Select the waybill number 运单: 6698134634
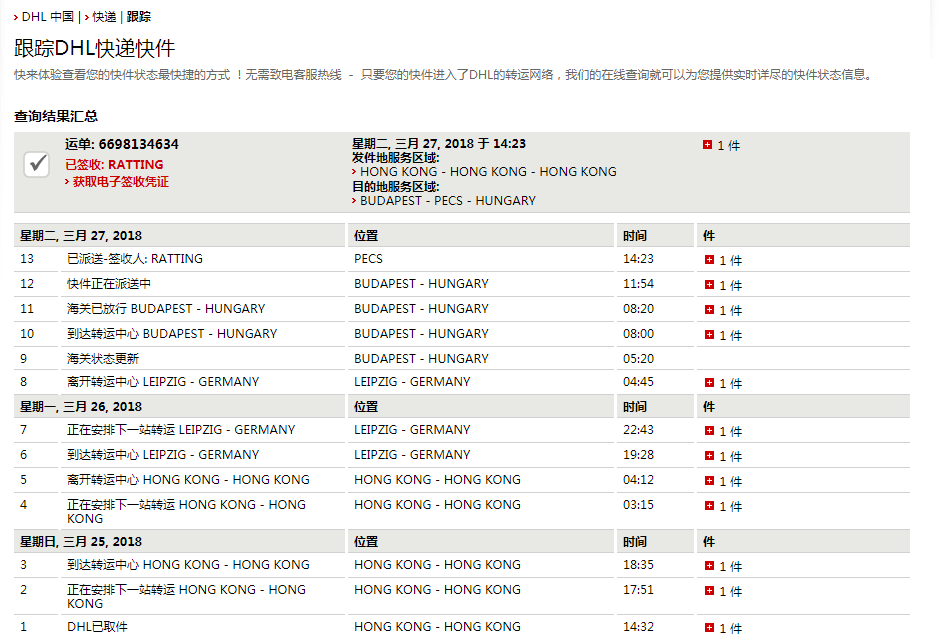Image resolution: width=946 pixels, height=638 pixels. [x=122, y=144]
